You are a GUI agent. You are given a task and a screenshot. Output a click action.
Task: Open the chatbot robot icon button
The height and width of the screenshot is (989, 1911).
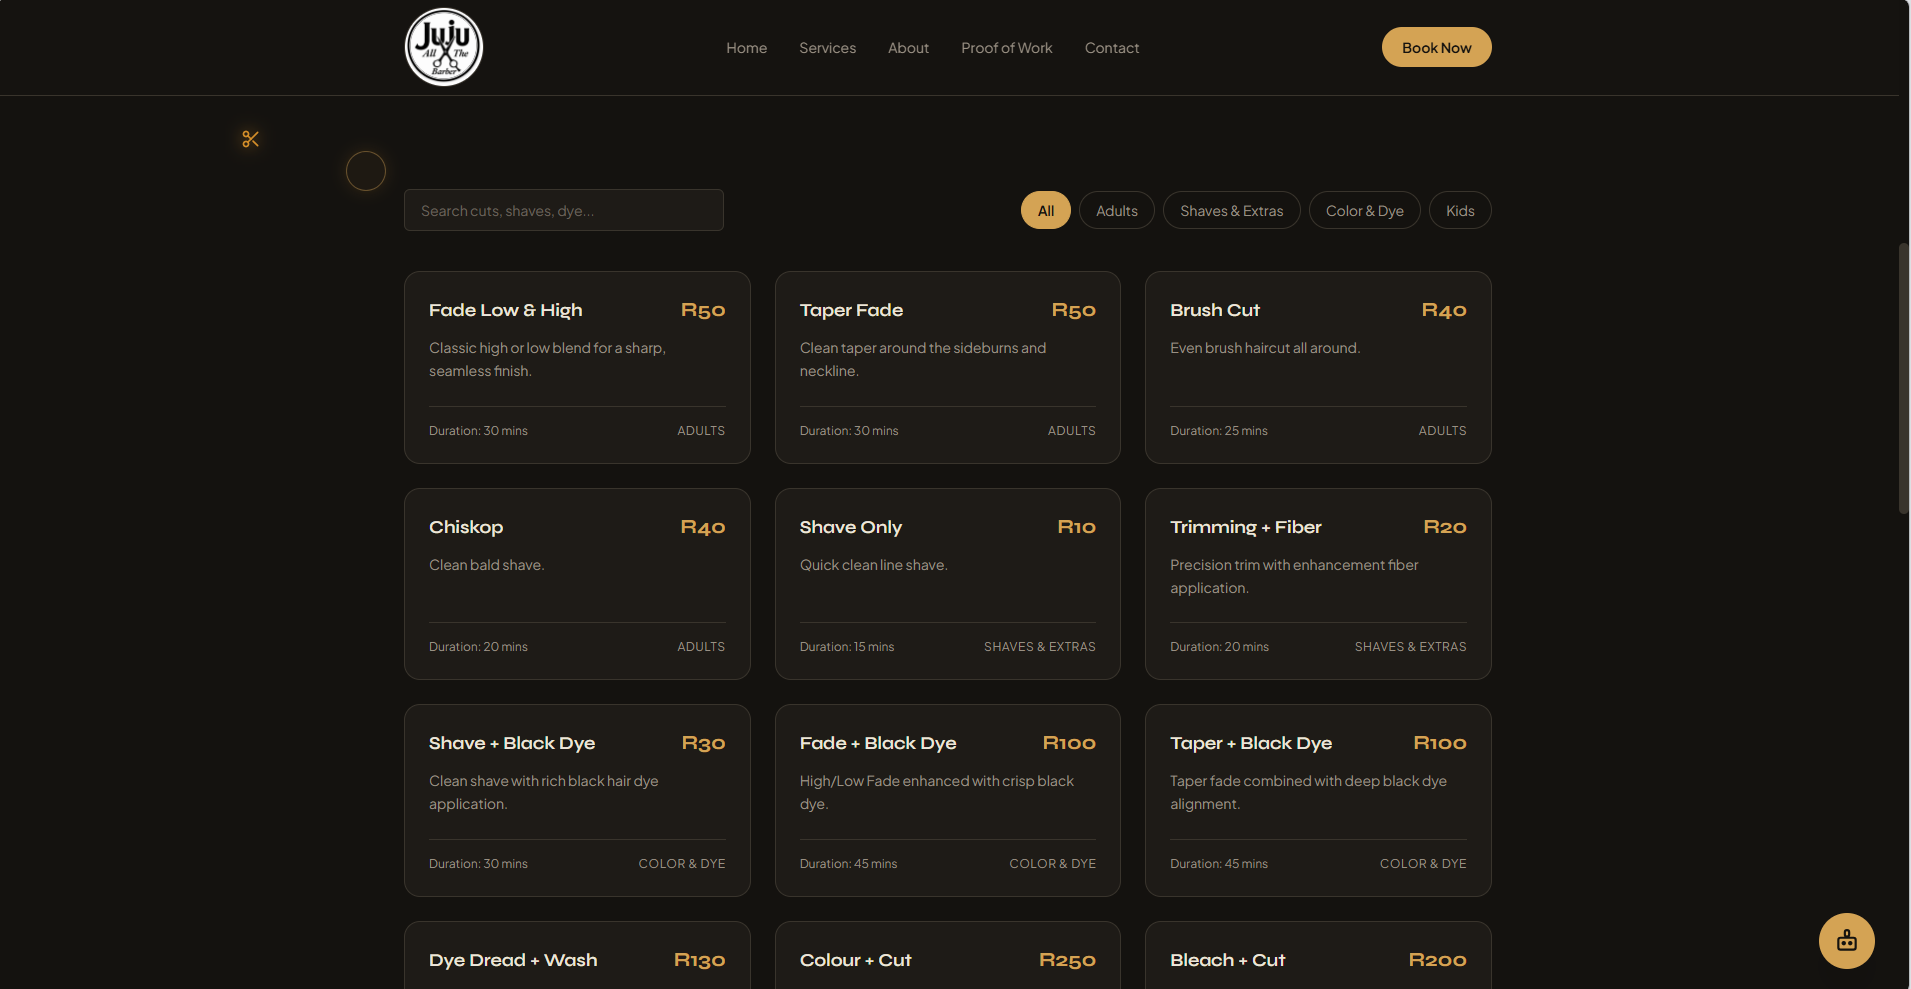coord(1846,940)
